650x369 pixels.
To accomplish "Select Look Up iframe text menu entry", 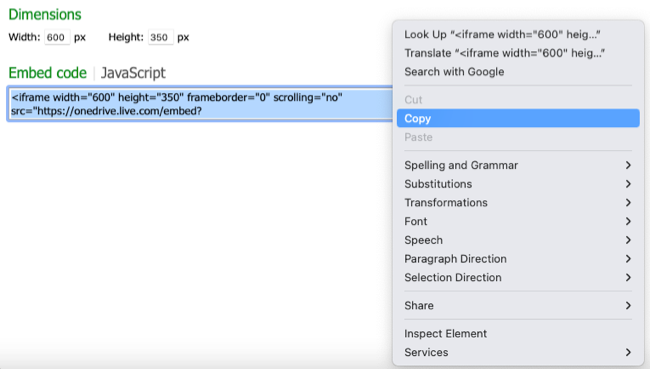I will coord(518,34).
